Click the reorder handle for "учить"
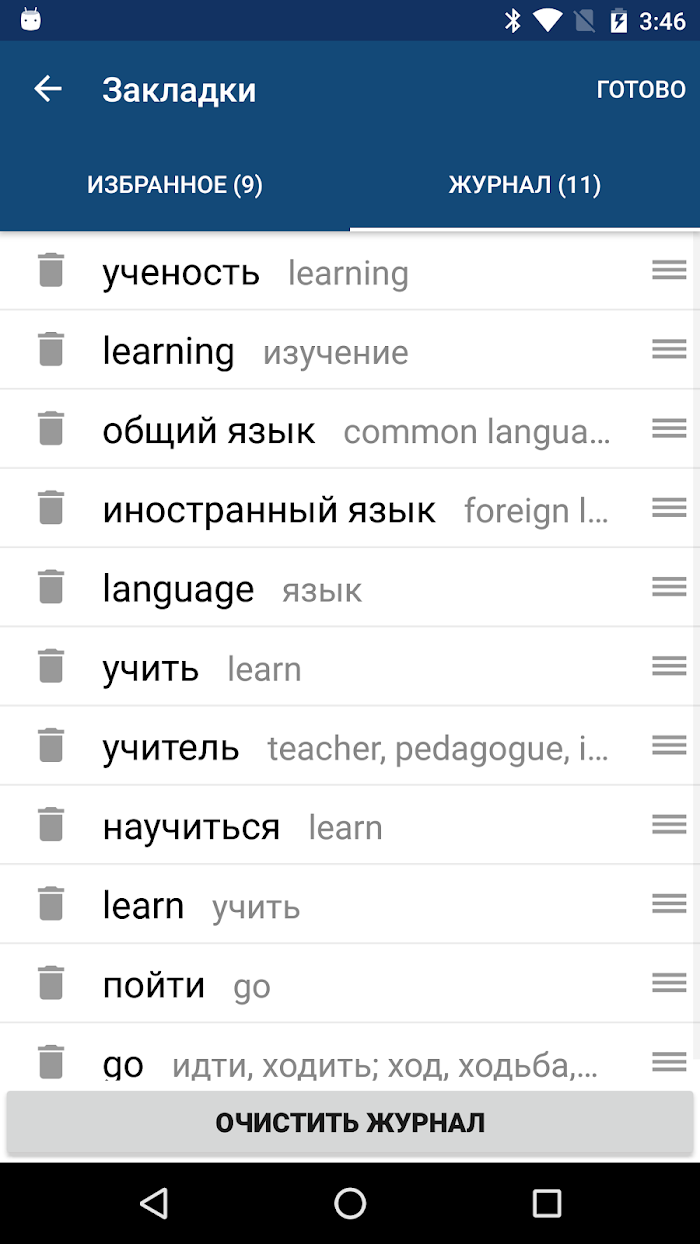 pos(669,665)
